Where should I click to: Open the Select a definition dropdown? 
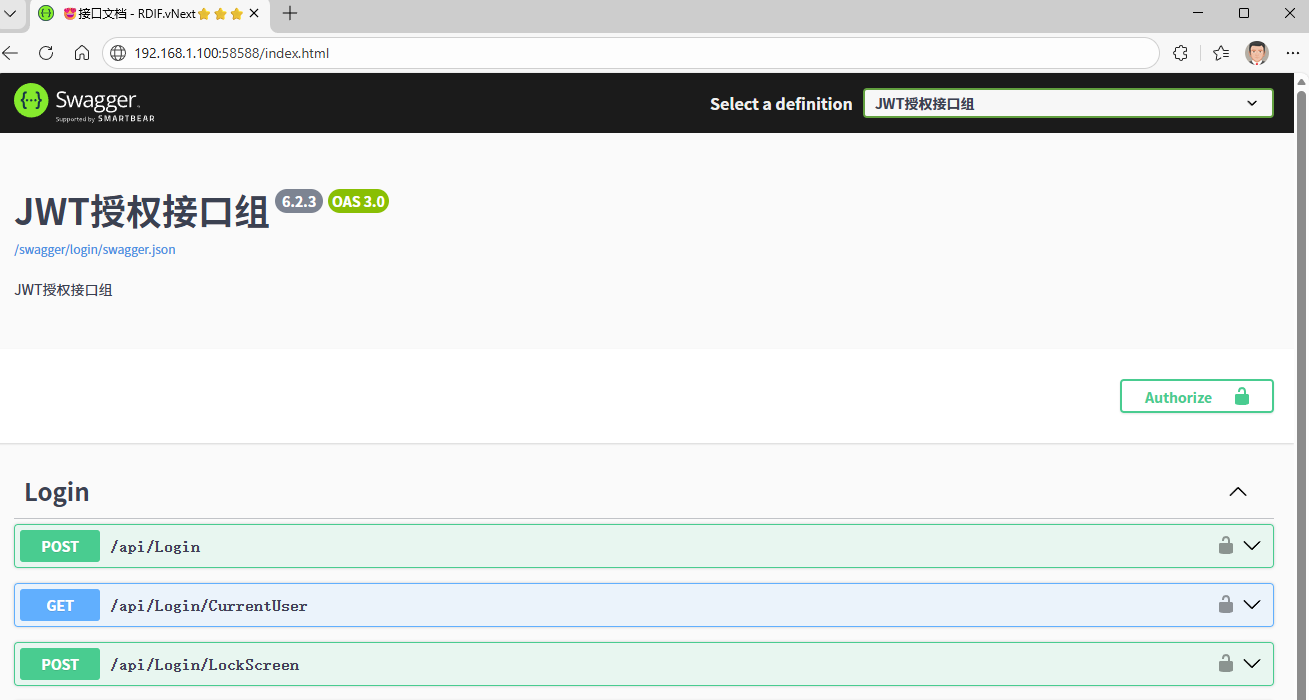[x=1068, y=103]
